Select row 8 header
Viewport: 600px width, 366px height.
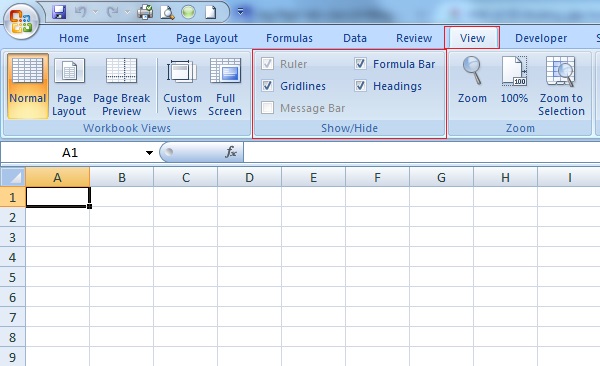pyautogui.click(x=13, y=337)
